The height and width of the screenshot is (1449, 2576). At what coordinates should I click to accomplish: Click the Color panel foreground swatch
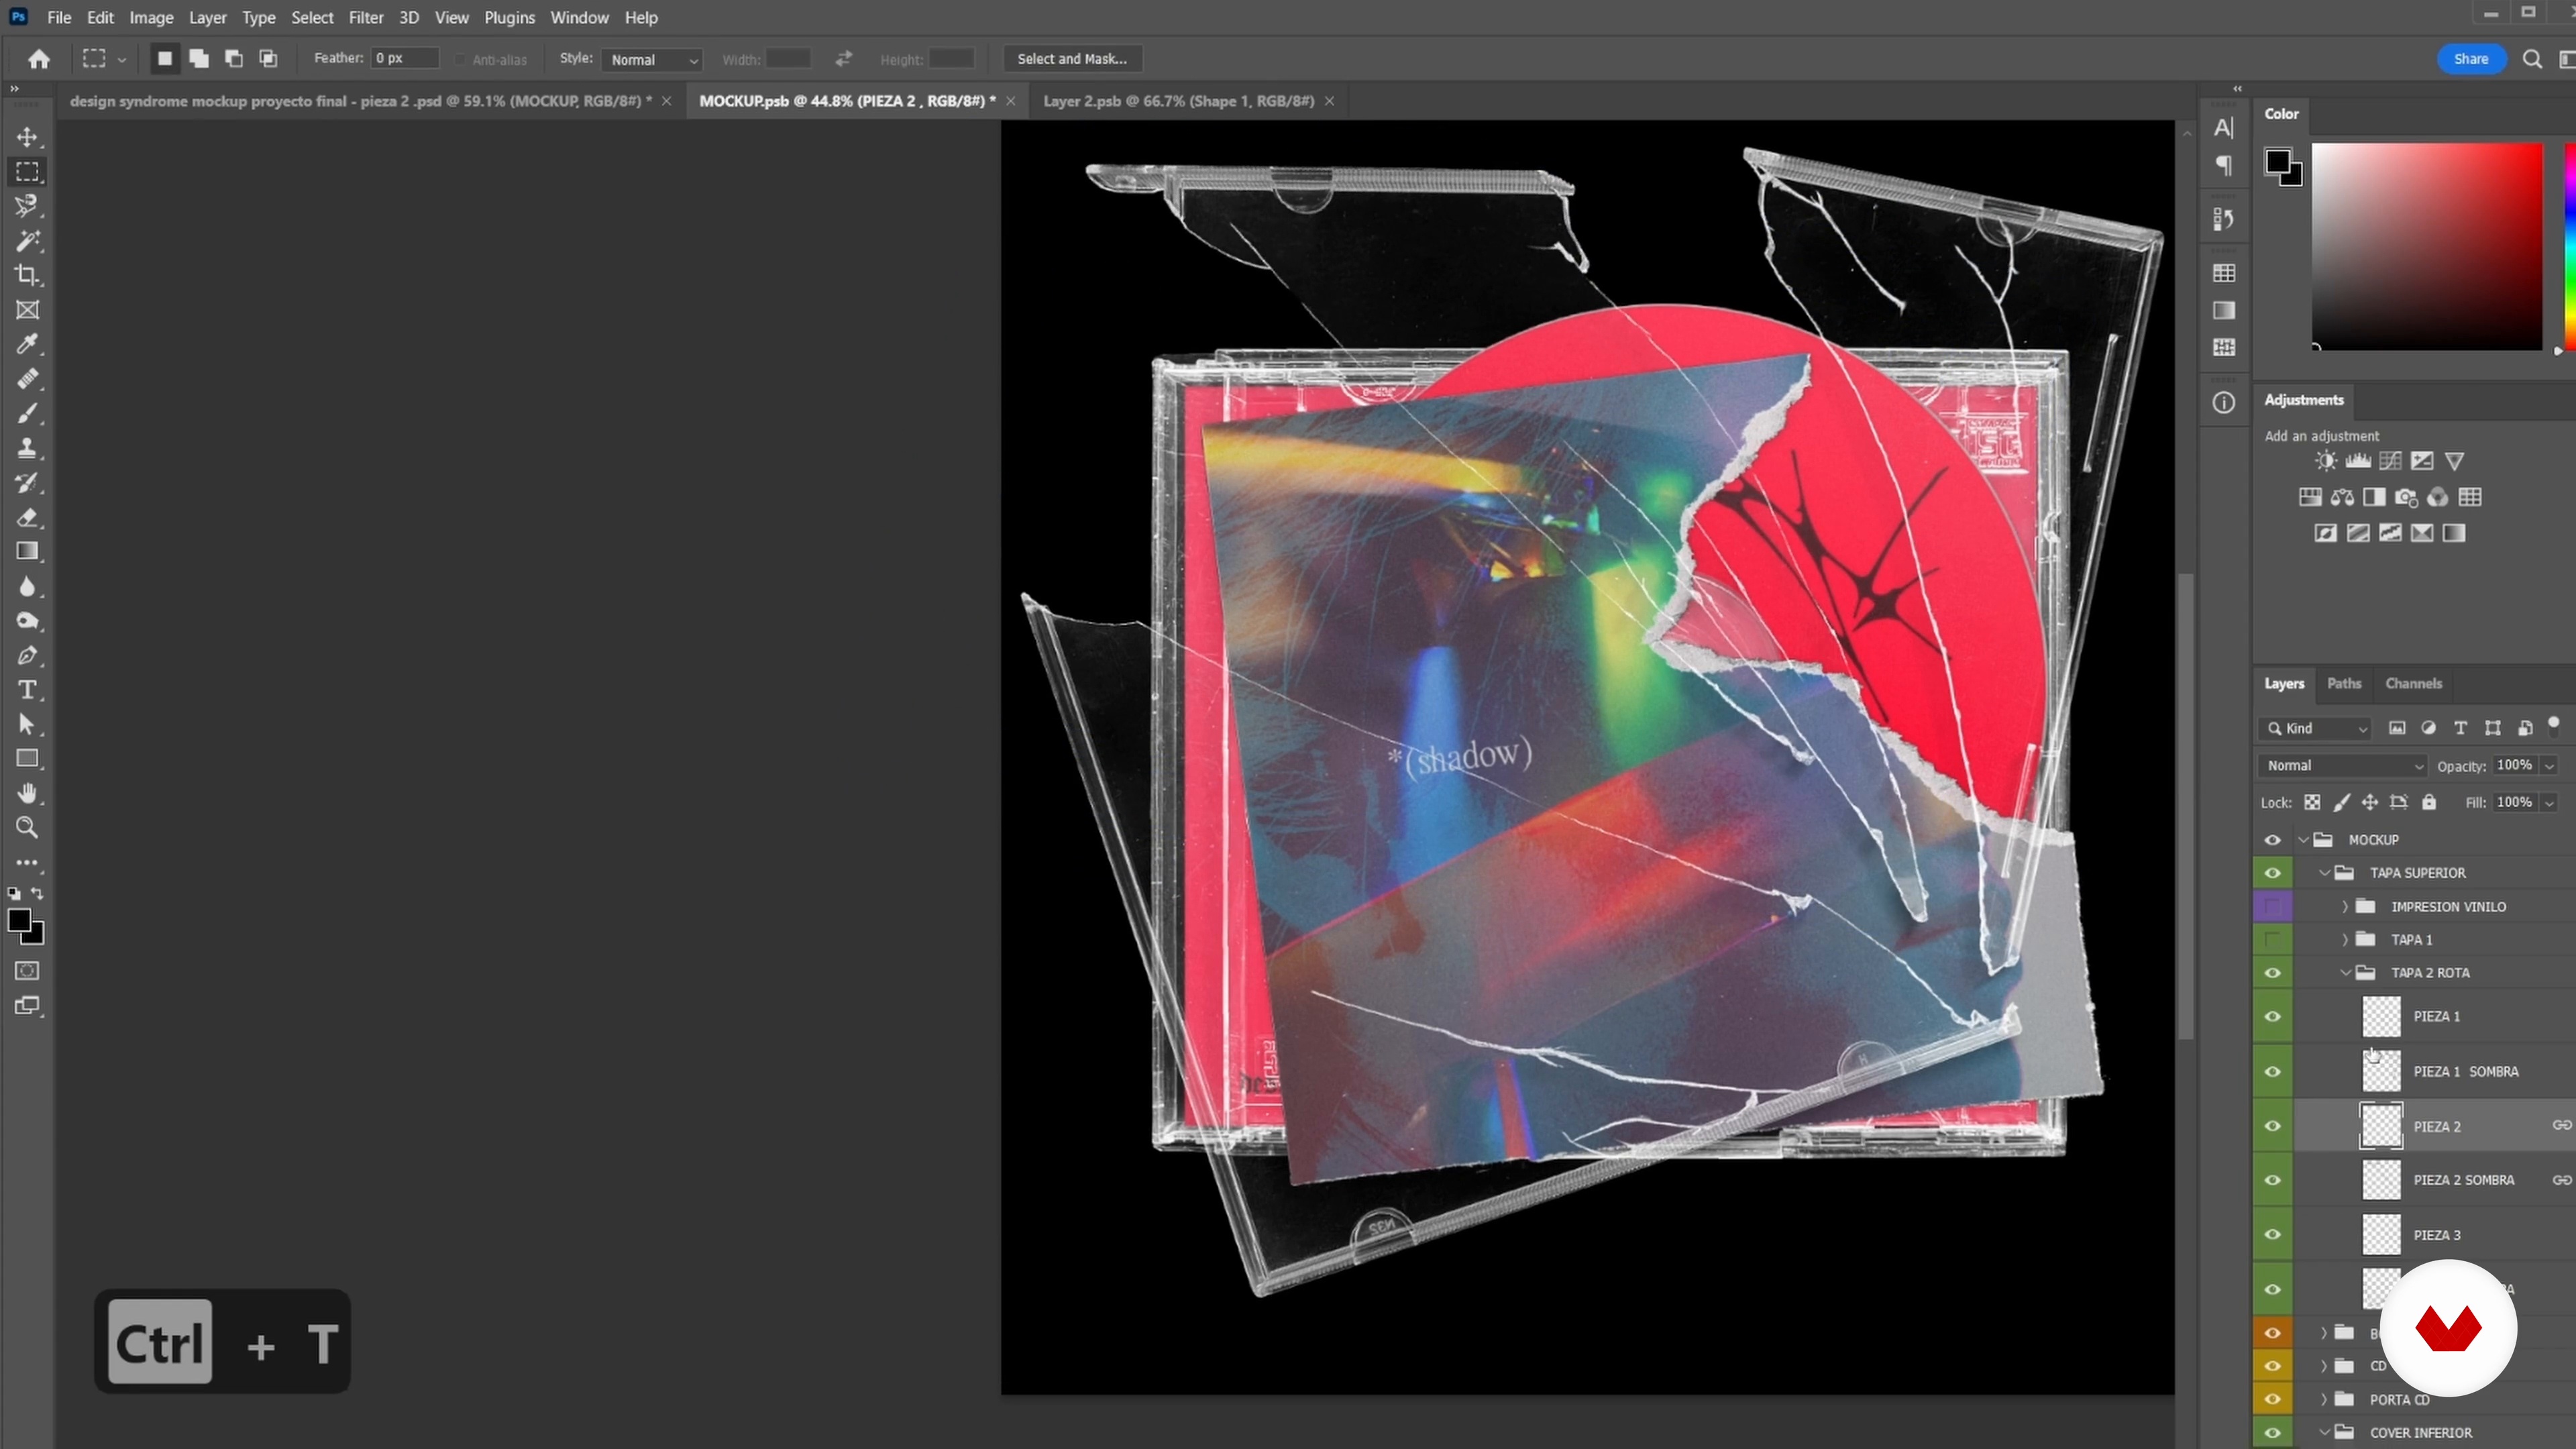coord(2278,162)
